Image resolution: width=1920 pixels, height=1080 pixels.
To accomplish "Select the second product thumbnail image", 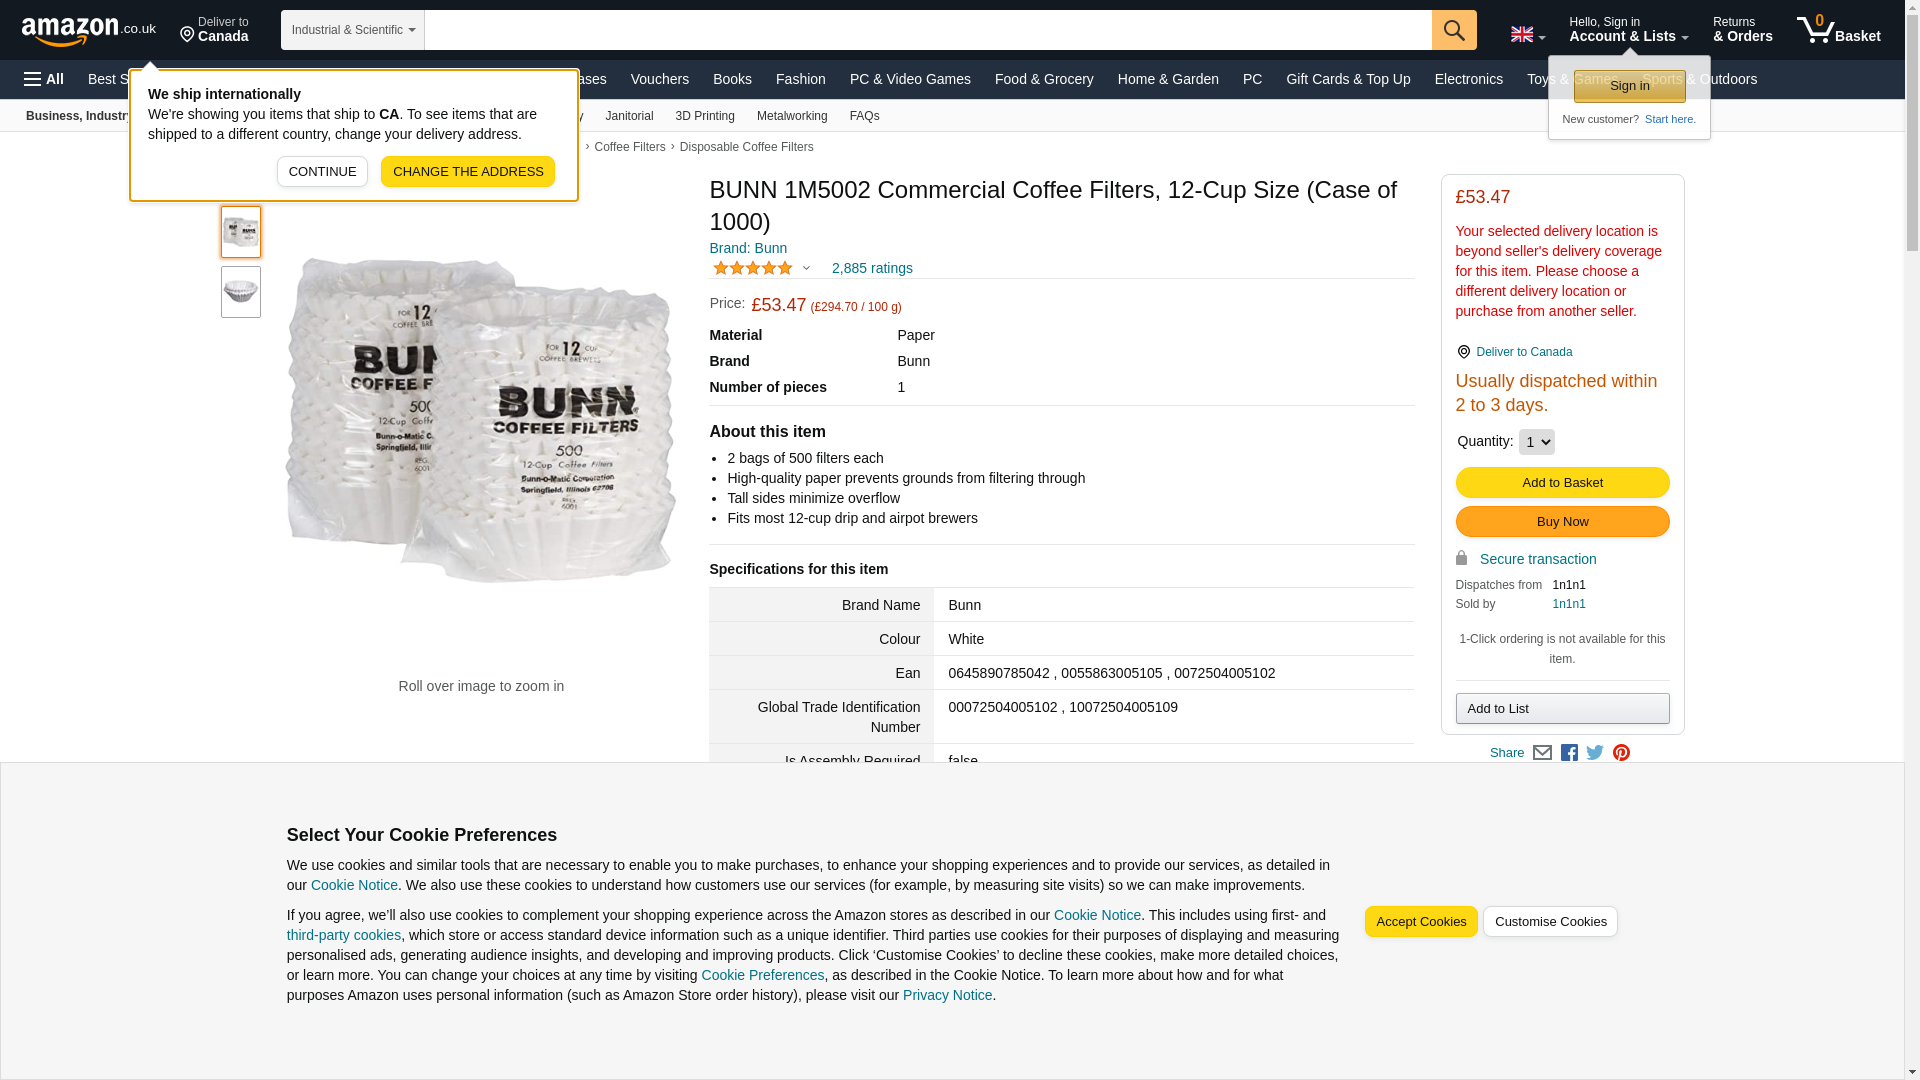I will point(241,292).
